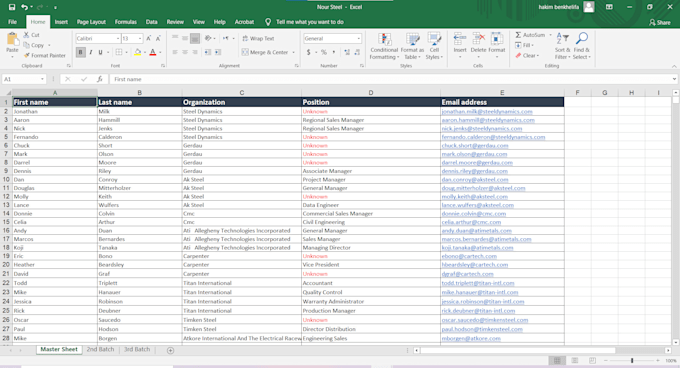Open Cell Styles gallery
680x368 pixels.
coord(434,46)
